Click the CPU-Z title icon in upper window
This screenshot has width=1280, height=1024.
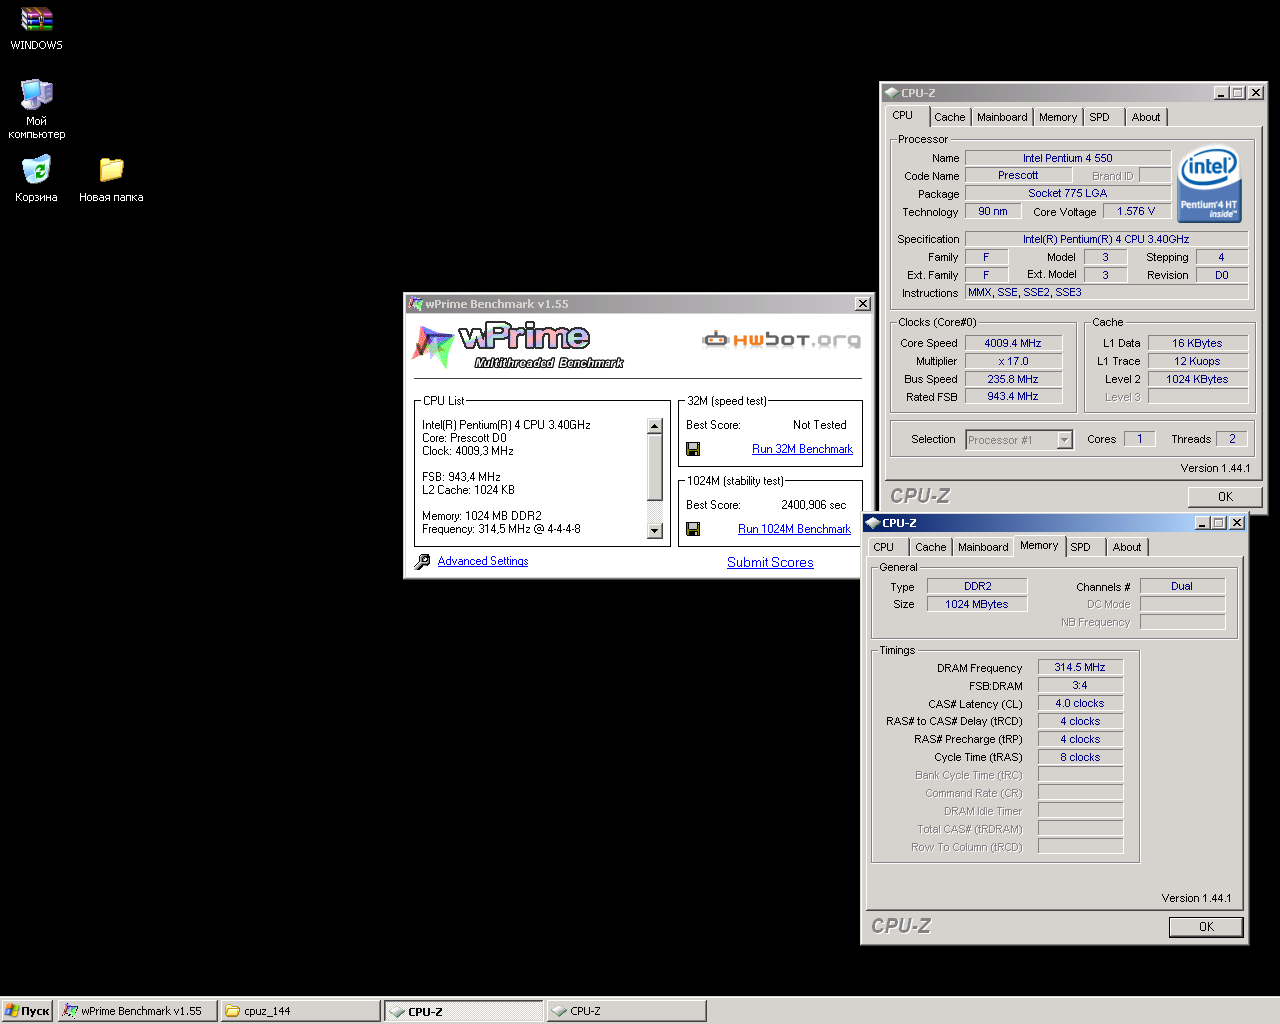click(x=891, y=93)
